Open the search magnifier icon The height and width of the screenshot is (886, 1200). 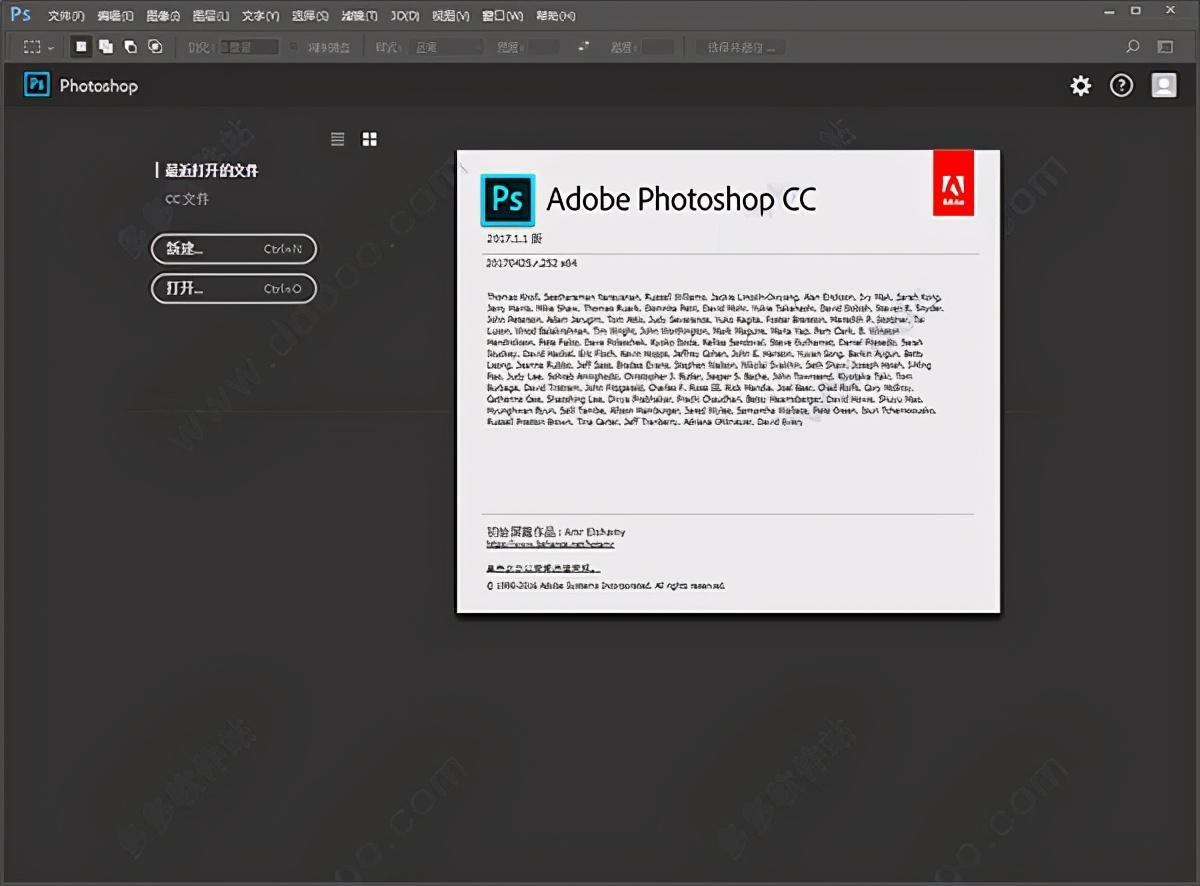click(x=1133, y=46)
